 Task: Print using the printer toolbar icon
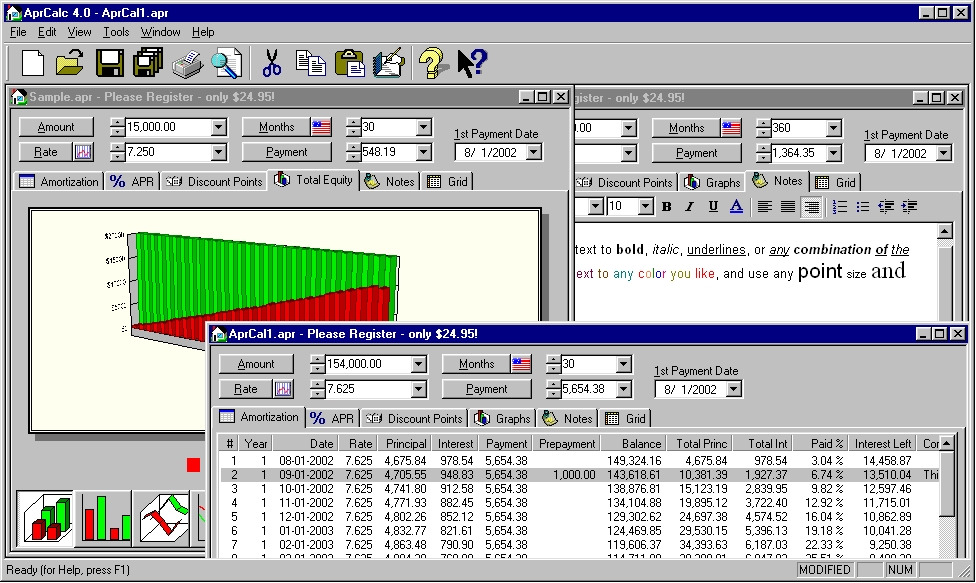[x=187, y=63]
